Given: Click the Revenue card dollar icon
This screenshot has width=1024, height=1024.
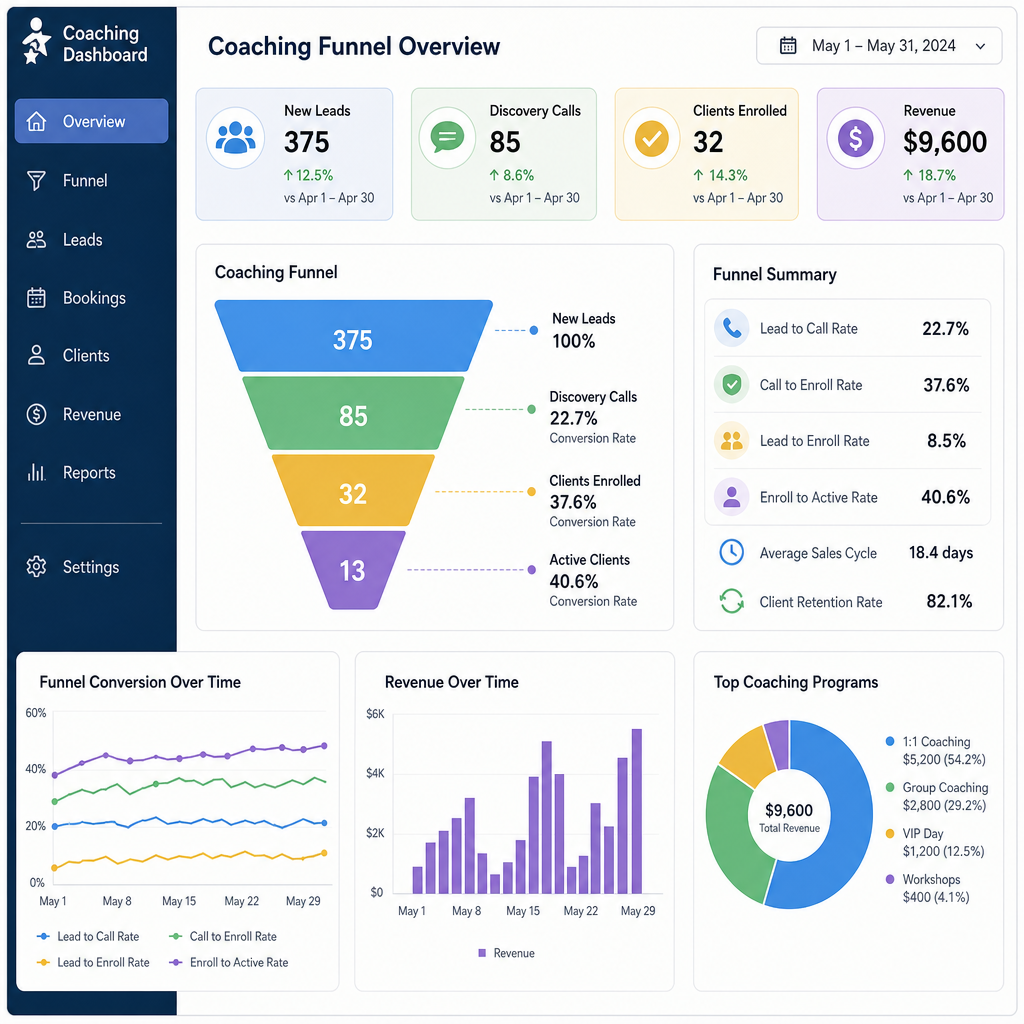Looking at the screenshot, I should pyautogui.click(x=856, y=138).
